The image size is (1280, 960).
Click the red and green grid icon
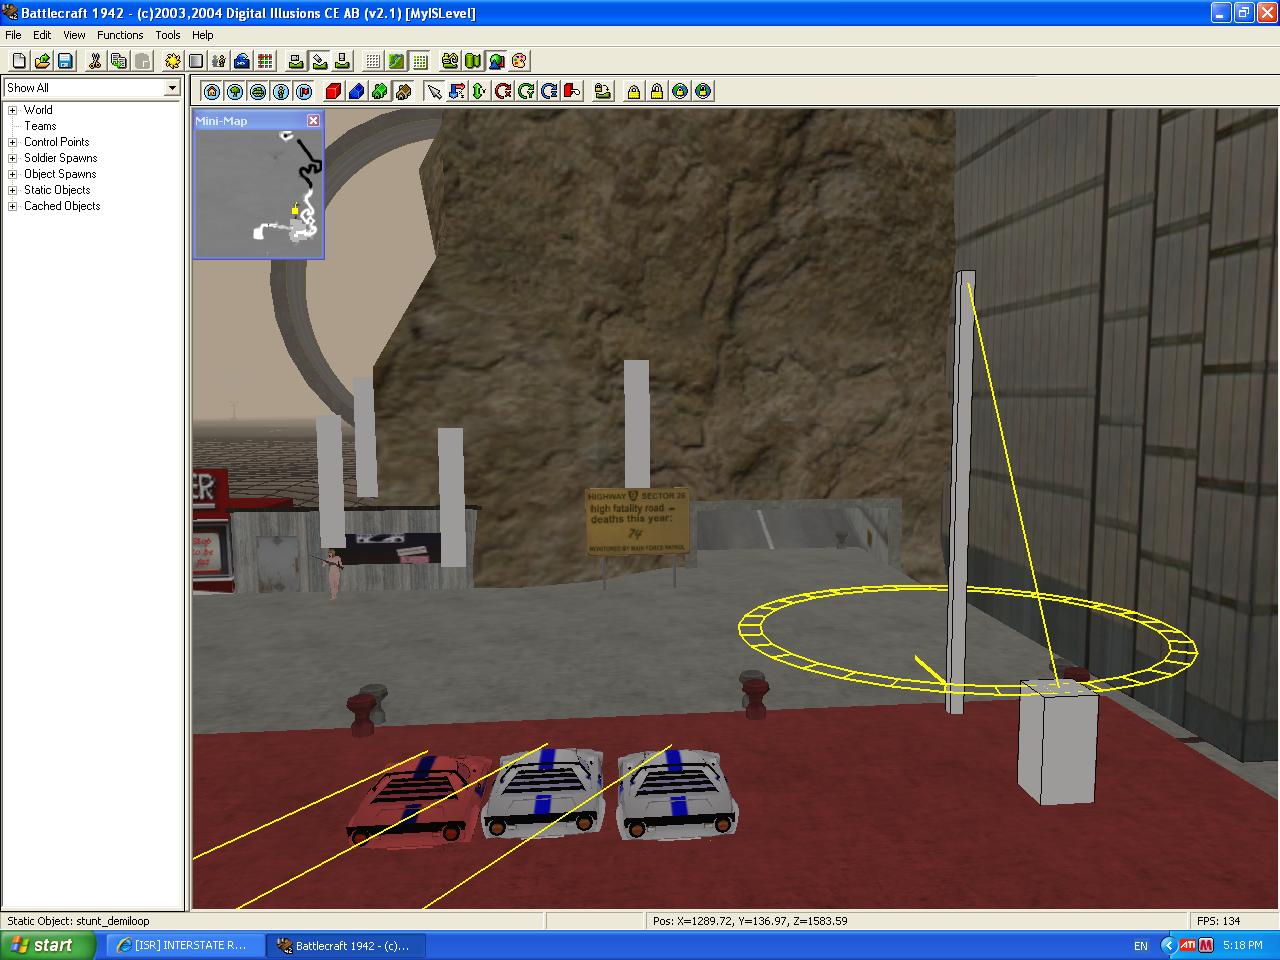click(265, 61)
